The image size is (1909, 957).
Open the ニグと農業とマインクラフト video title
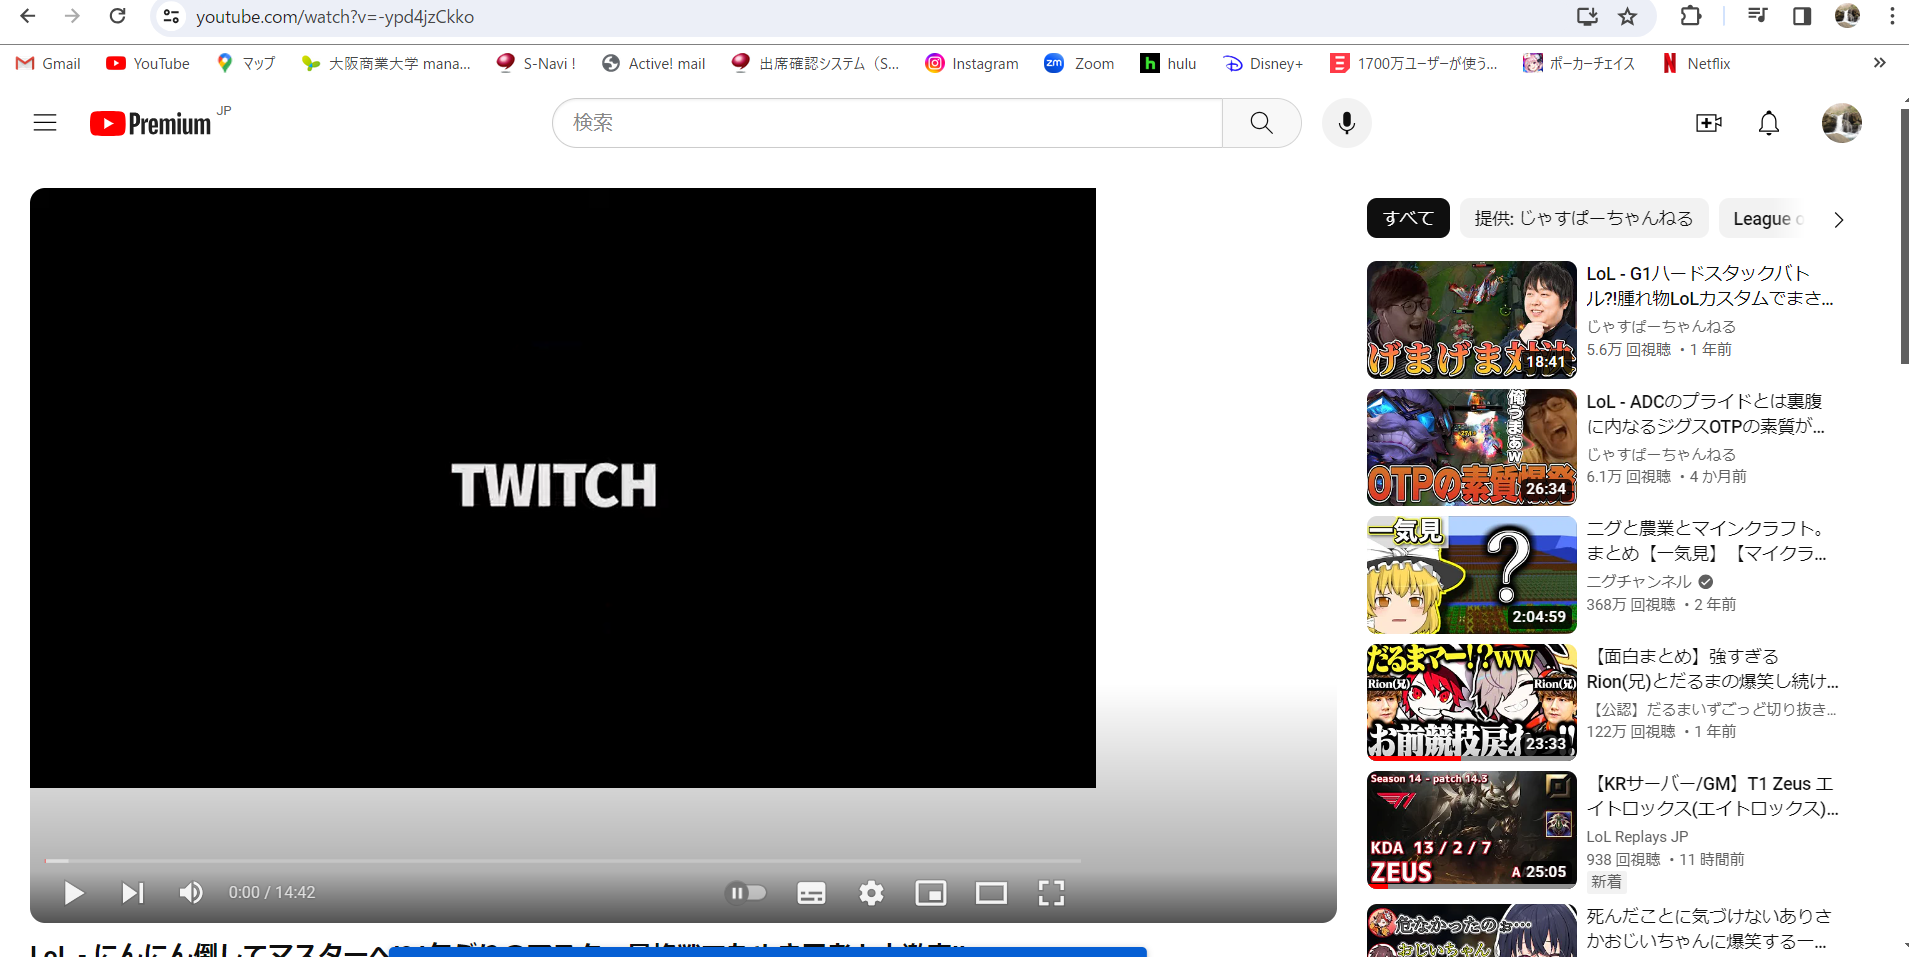pos(1707,541)
